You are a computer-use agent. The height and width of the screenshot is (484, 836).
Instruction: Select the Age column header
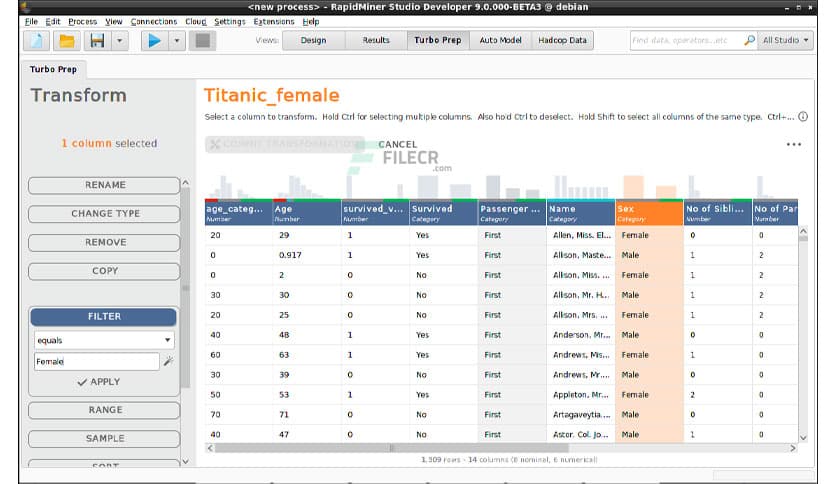tap(307, 213)
